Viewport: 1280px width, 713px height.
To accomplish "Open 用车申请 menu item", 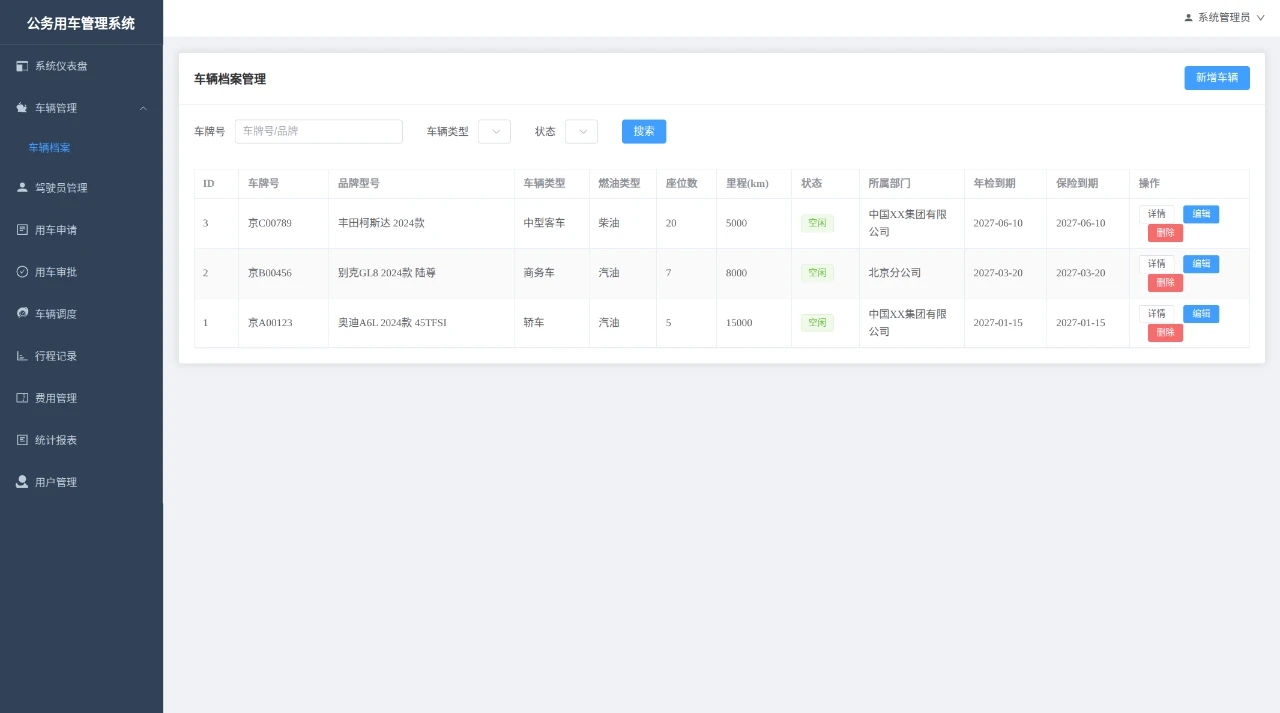I will click(x=81, y=230).
